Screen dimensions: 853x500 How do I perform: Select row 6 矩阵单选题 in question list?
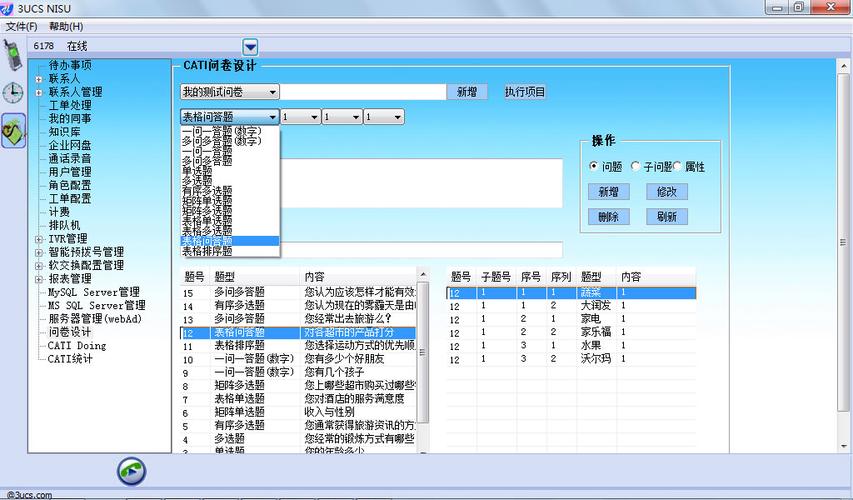point(298,413)
